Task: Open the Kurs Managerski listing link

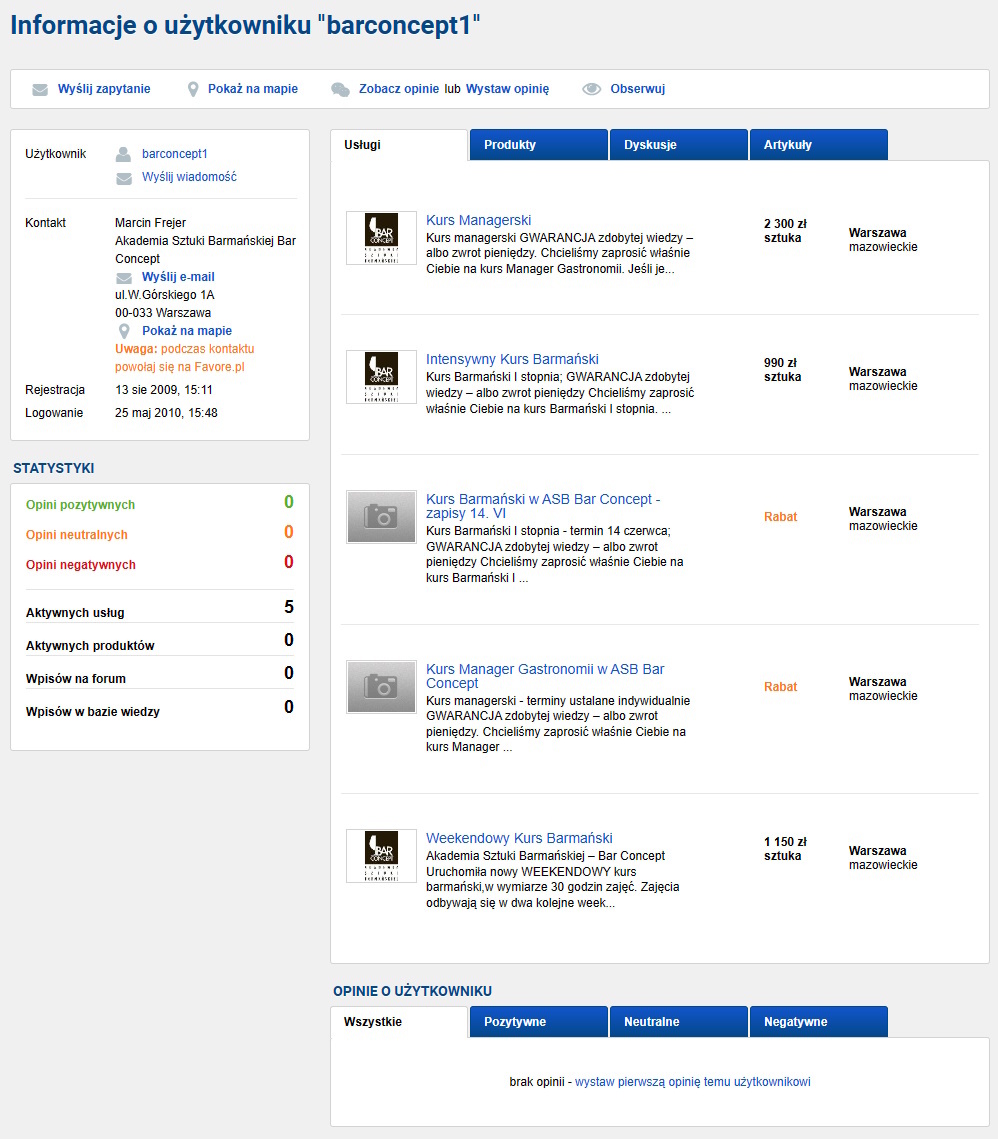Action: pyautogui.click(x=478, y=220)
